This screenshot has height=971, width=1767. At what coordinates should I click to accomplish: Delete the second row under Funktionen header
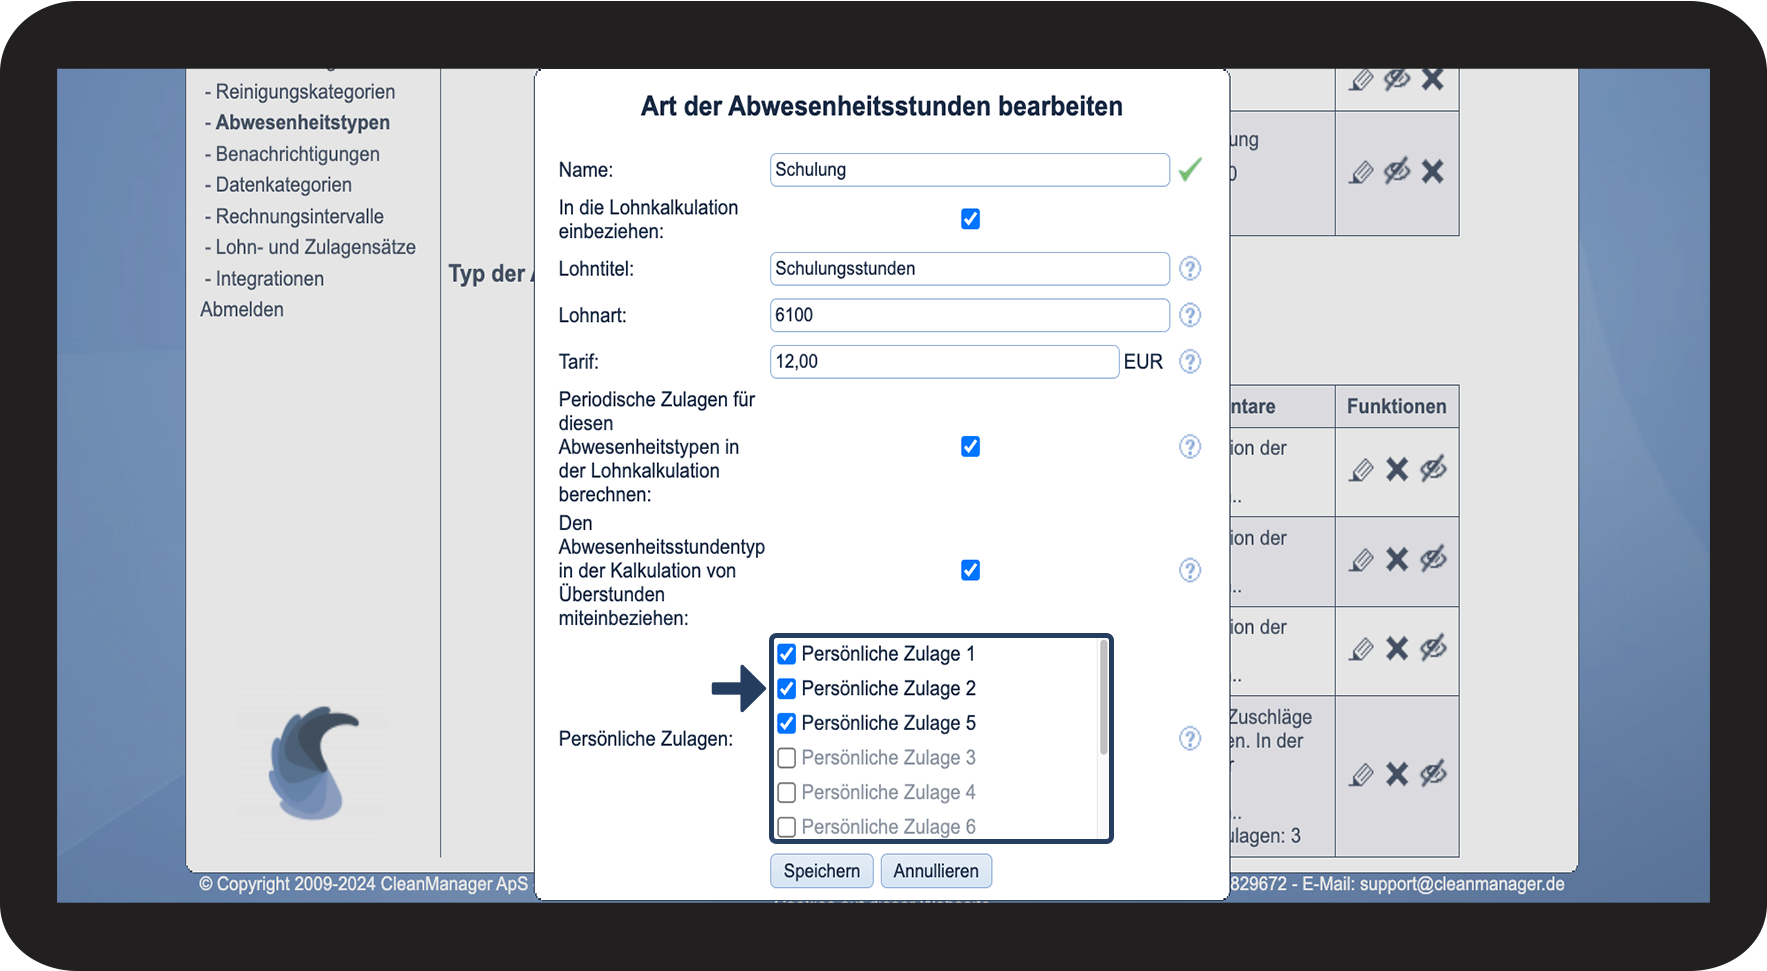click(x=1397, y=559)
